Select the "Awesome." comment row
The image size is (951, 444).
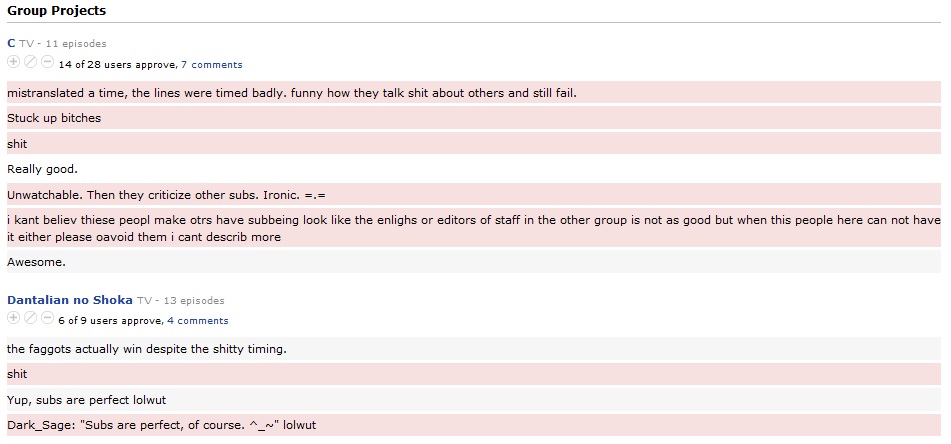[x=474, y=263]
